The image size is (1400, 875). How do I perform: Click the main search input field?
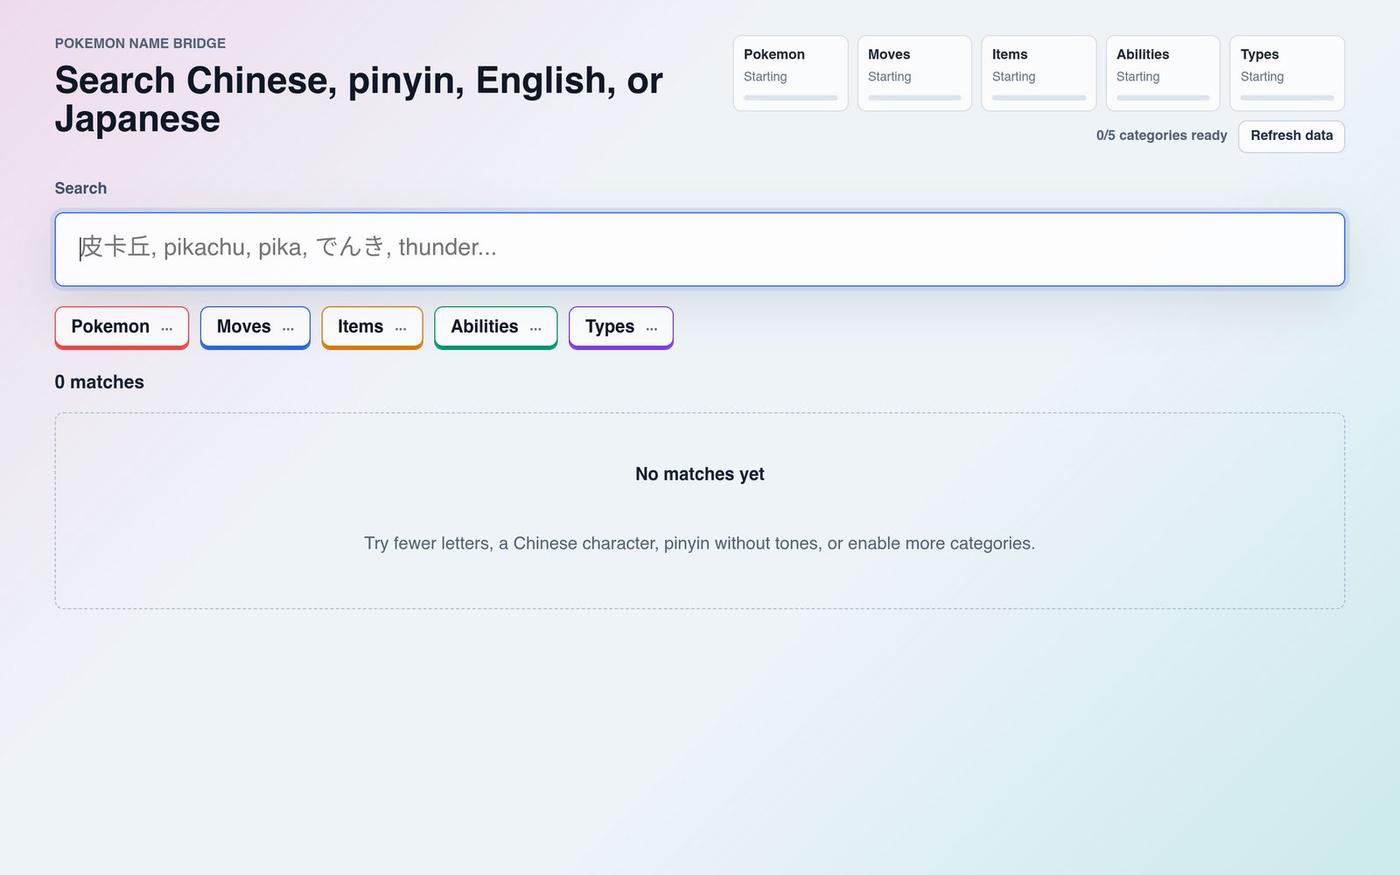700,249
